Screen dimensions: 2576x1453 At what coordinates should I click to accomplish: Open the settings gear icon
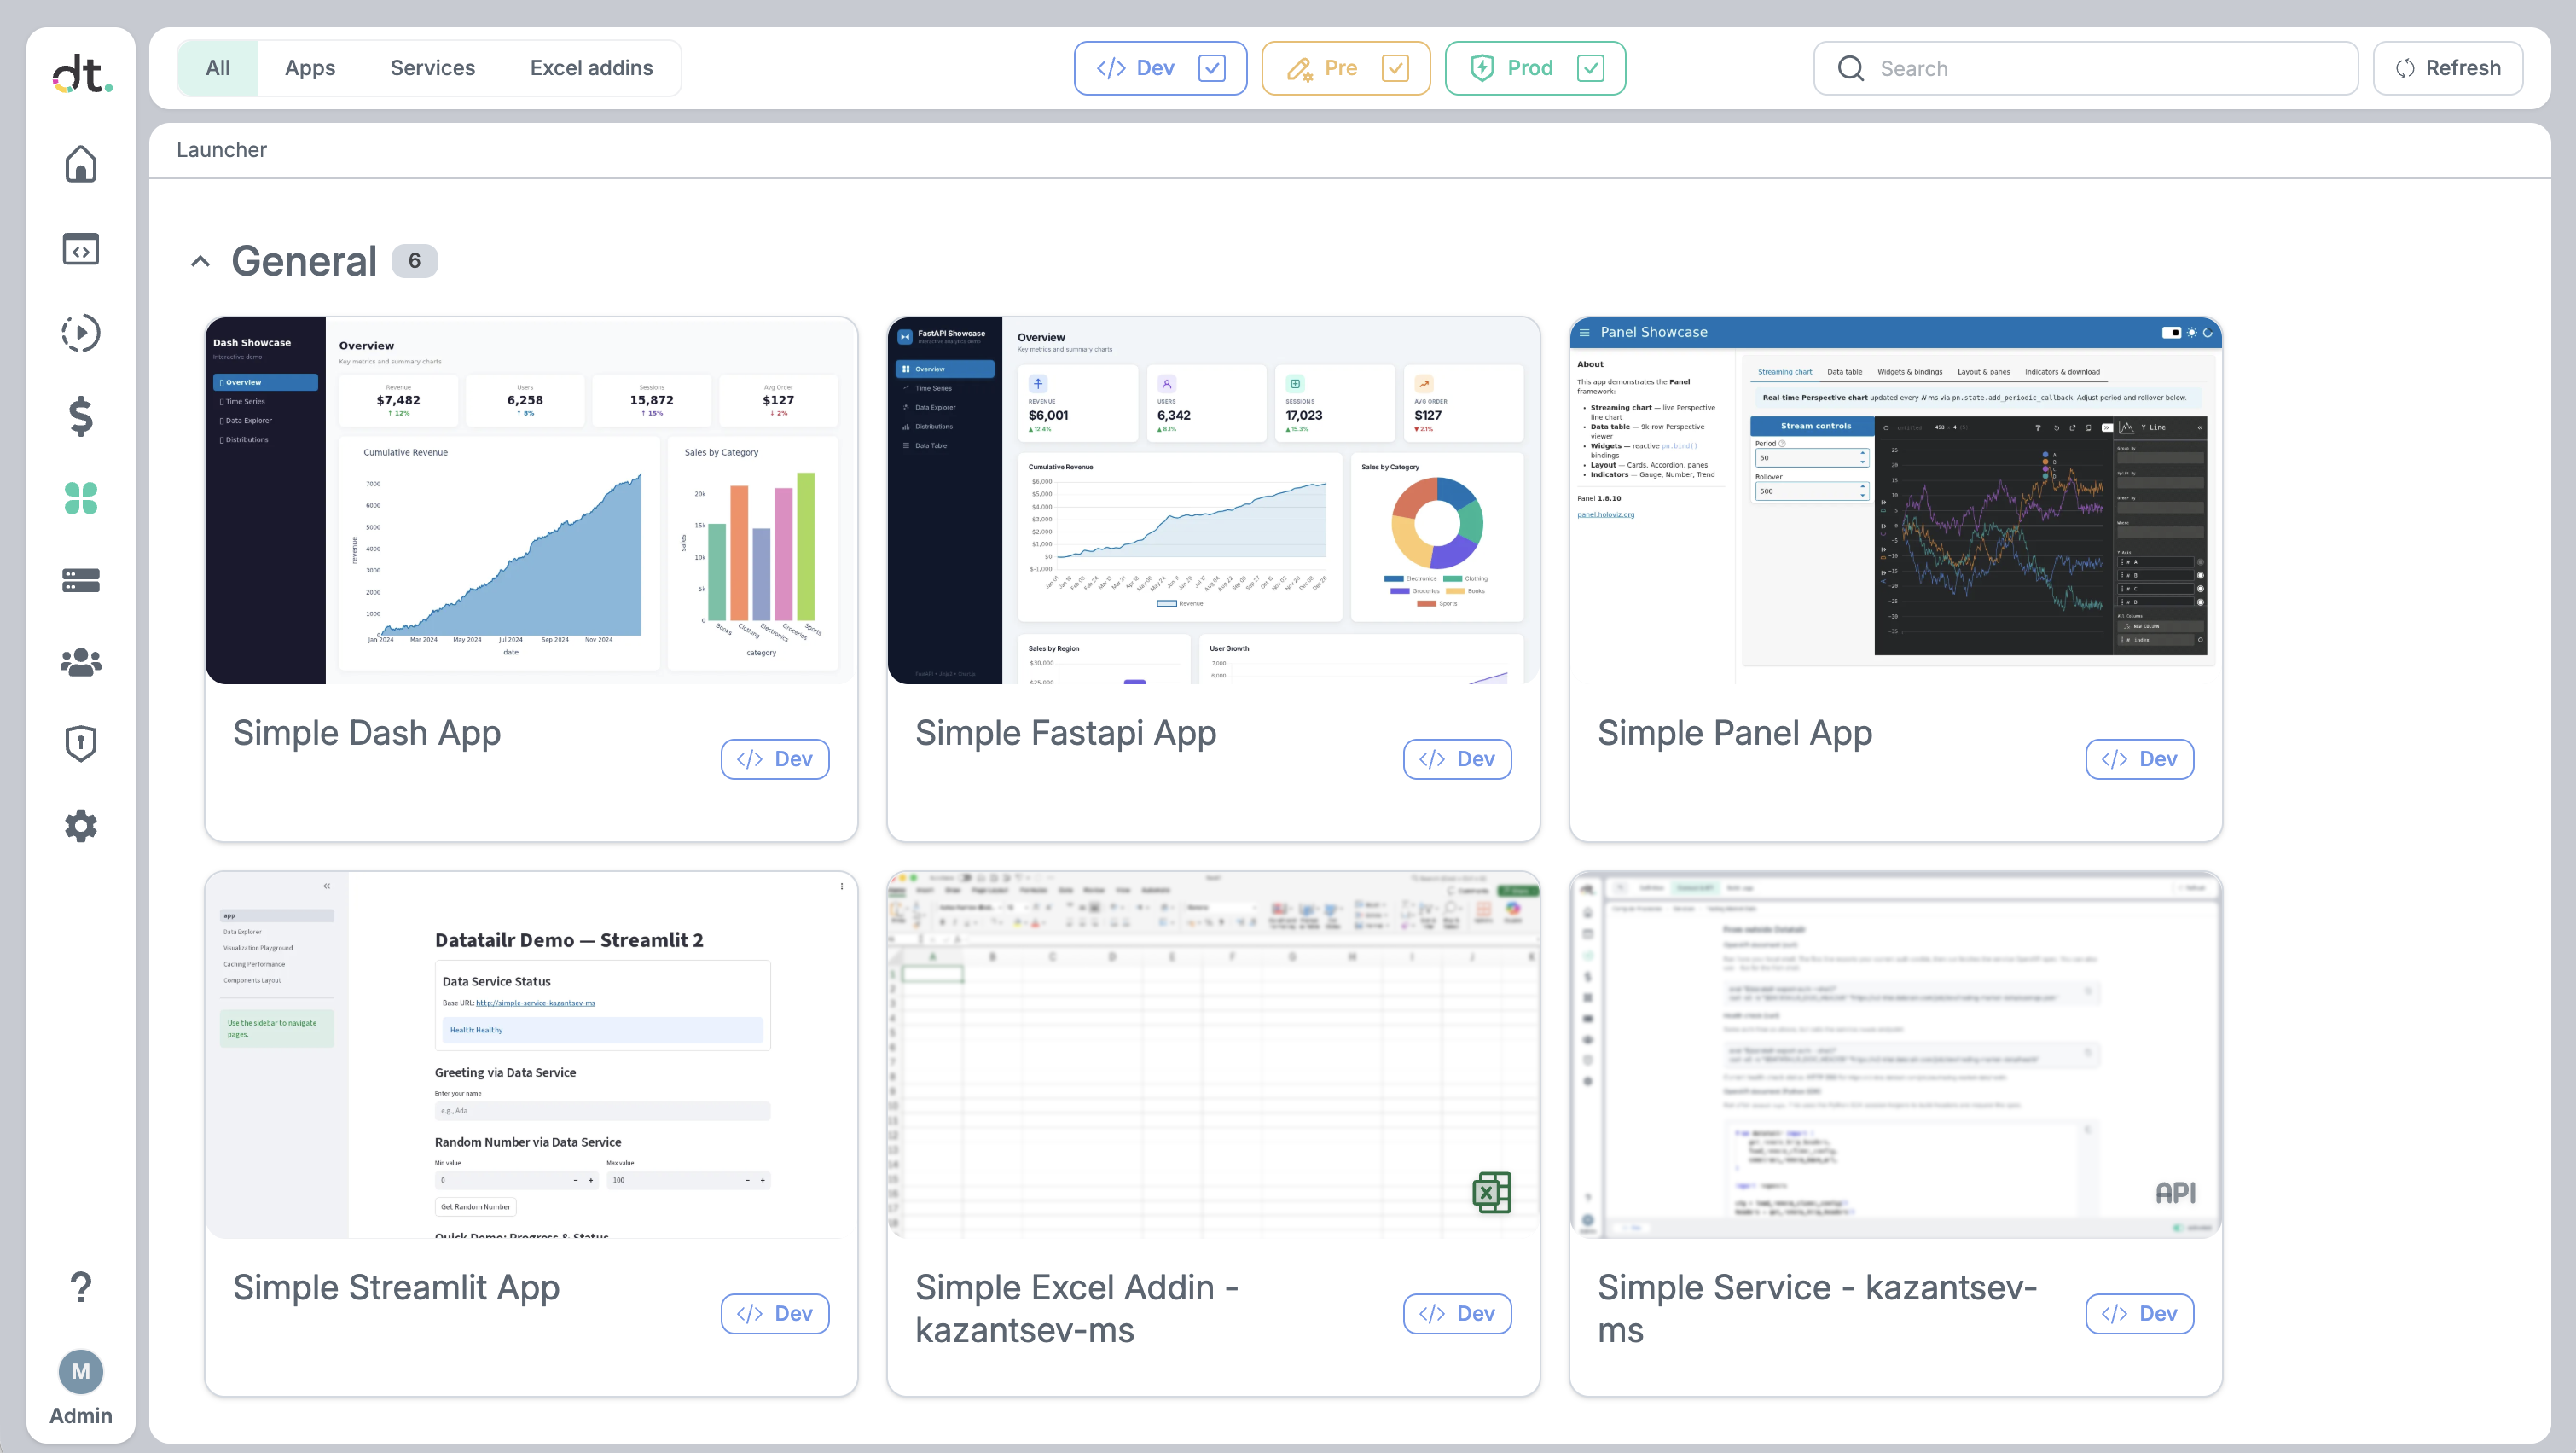(x=81, y=826)
